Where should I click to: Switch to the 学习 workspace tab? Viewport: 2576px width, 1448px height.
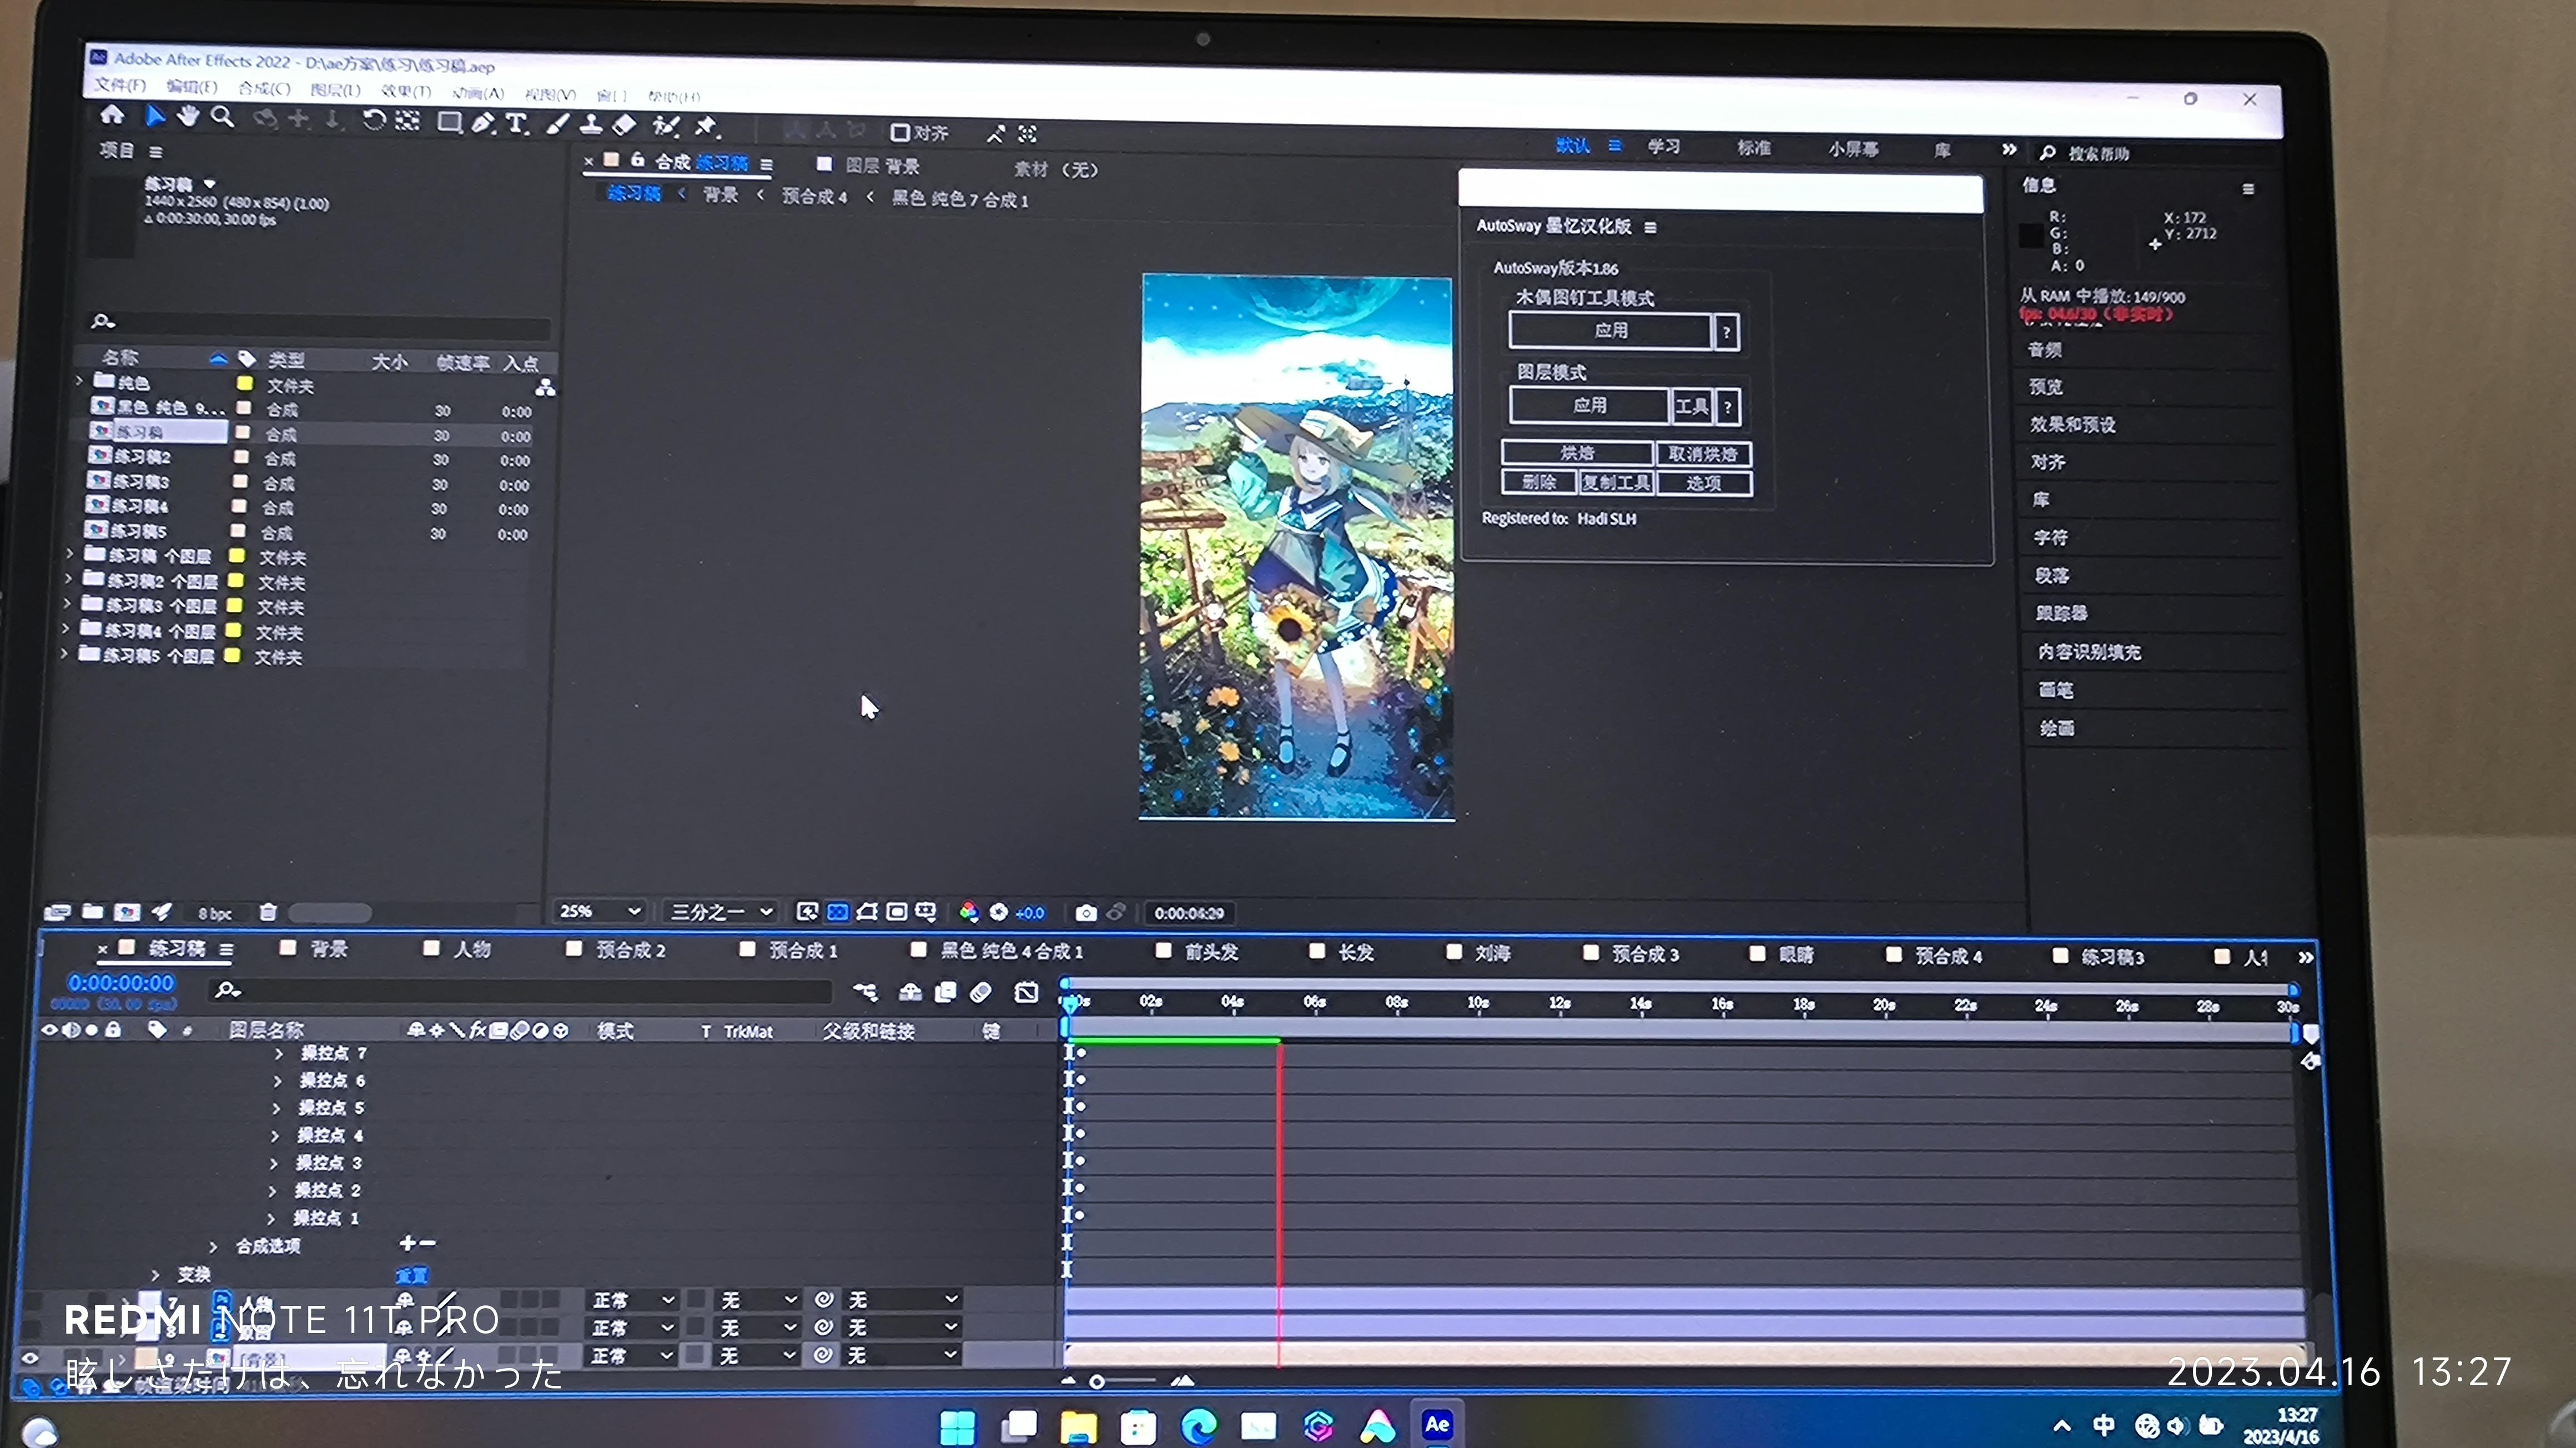[1664, 147]
